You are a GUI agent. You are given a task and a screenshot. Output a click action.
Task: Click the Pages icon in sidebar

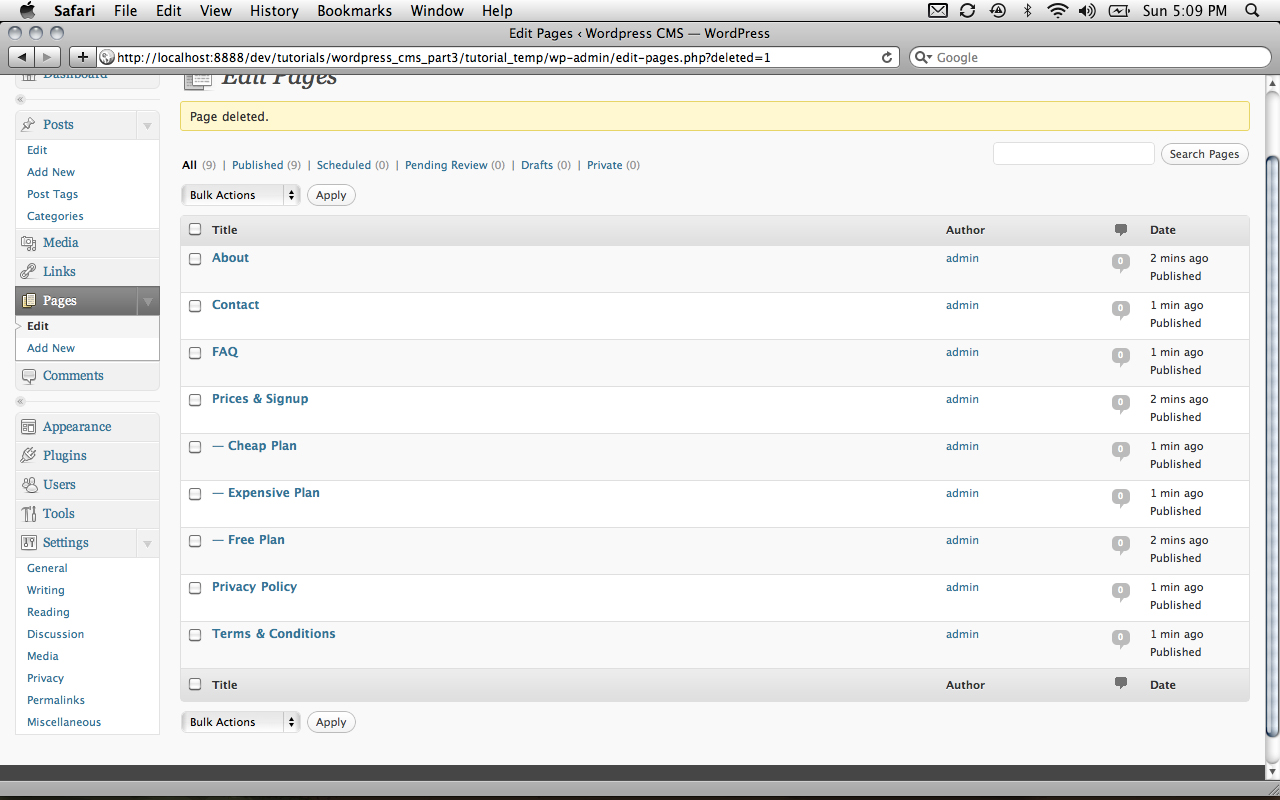point(29,301)
